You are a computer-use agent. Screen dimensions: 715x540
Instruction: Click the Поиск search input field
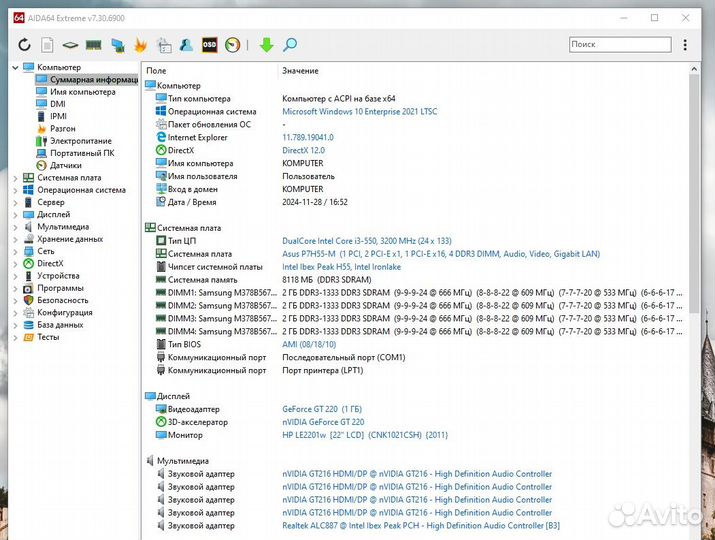click(618, 44)
